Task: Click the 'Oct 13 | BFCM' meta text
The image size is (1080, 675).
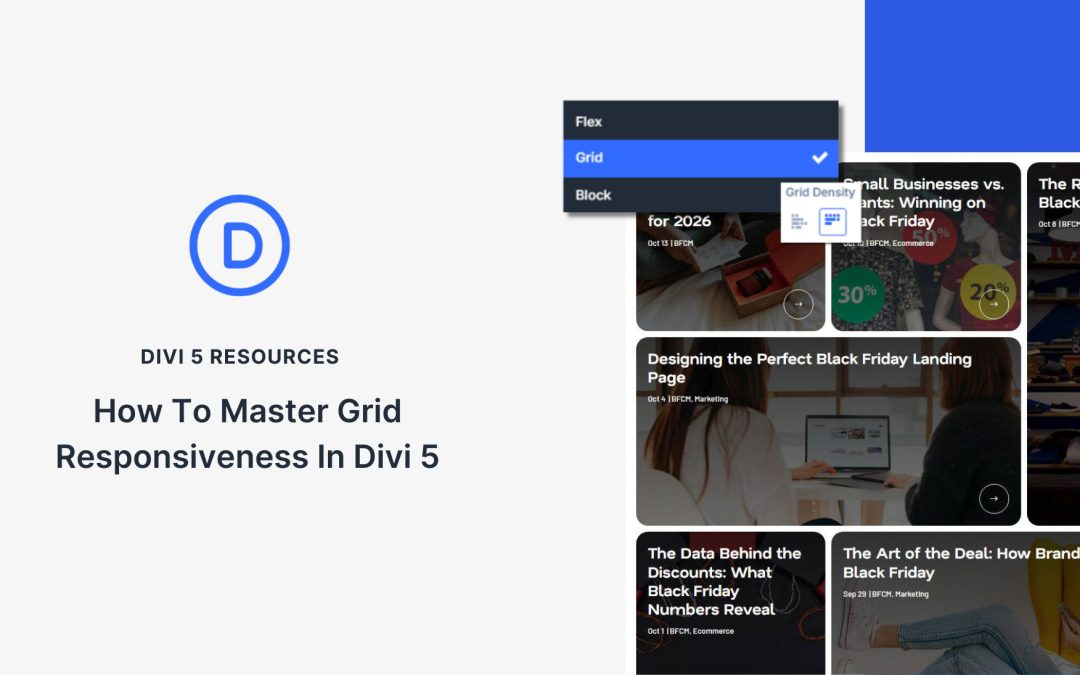Action: (x=670, y=243)
